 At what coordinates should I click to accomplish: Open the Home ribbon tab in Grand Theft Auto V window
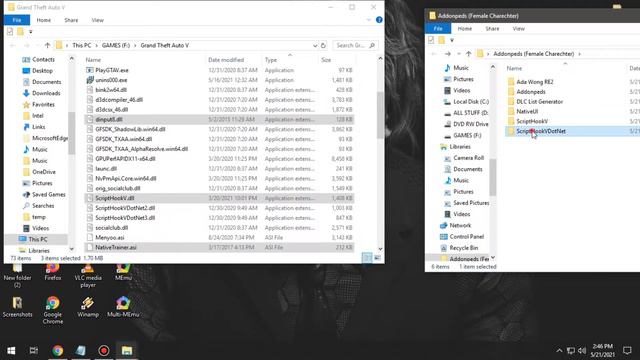pos(44,20)
